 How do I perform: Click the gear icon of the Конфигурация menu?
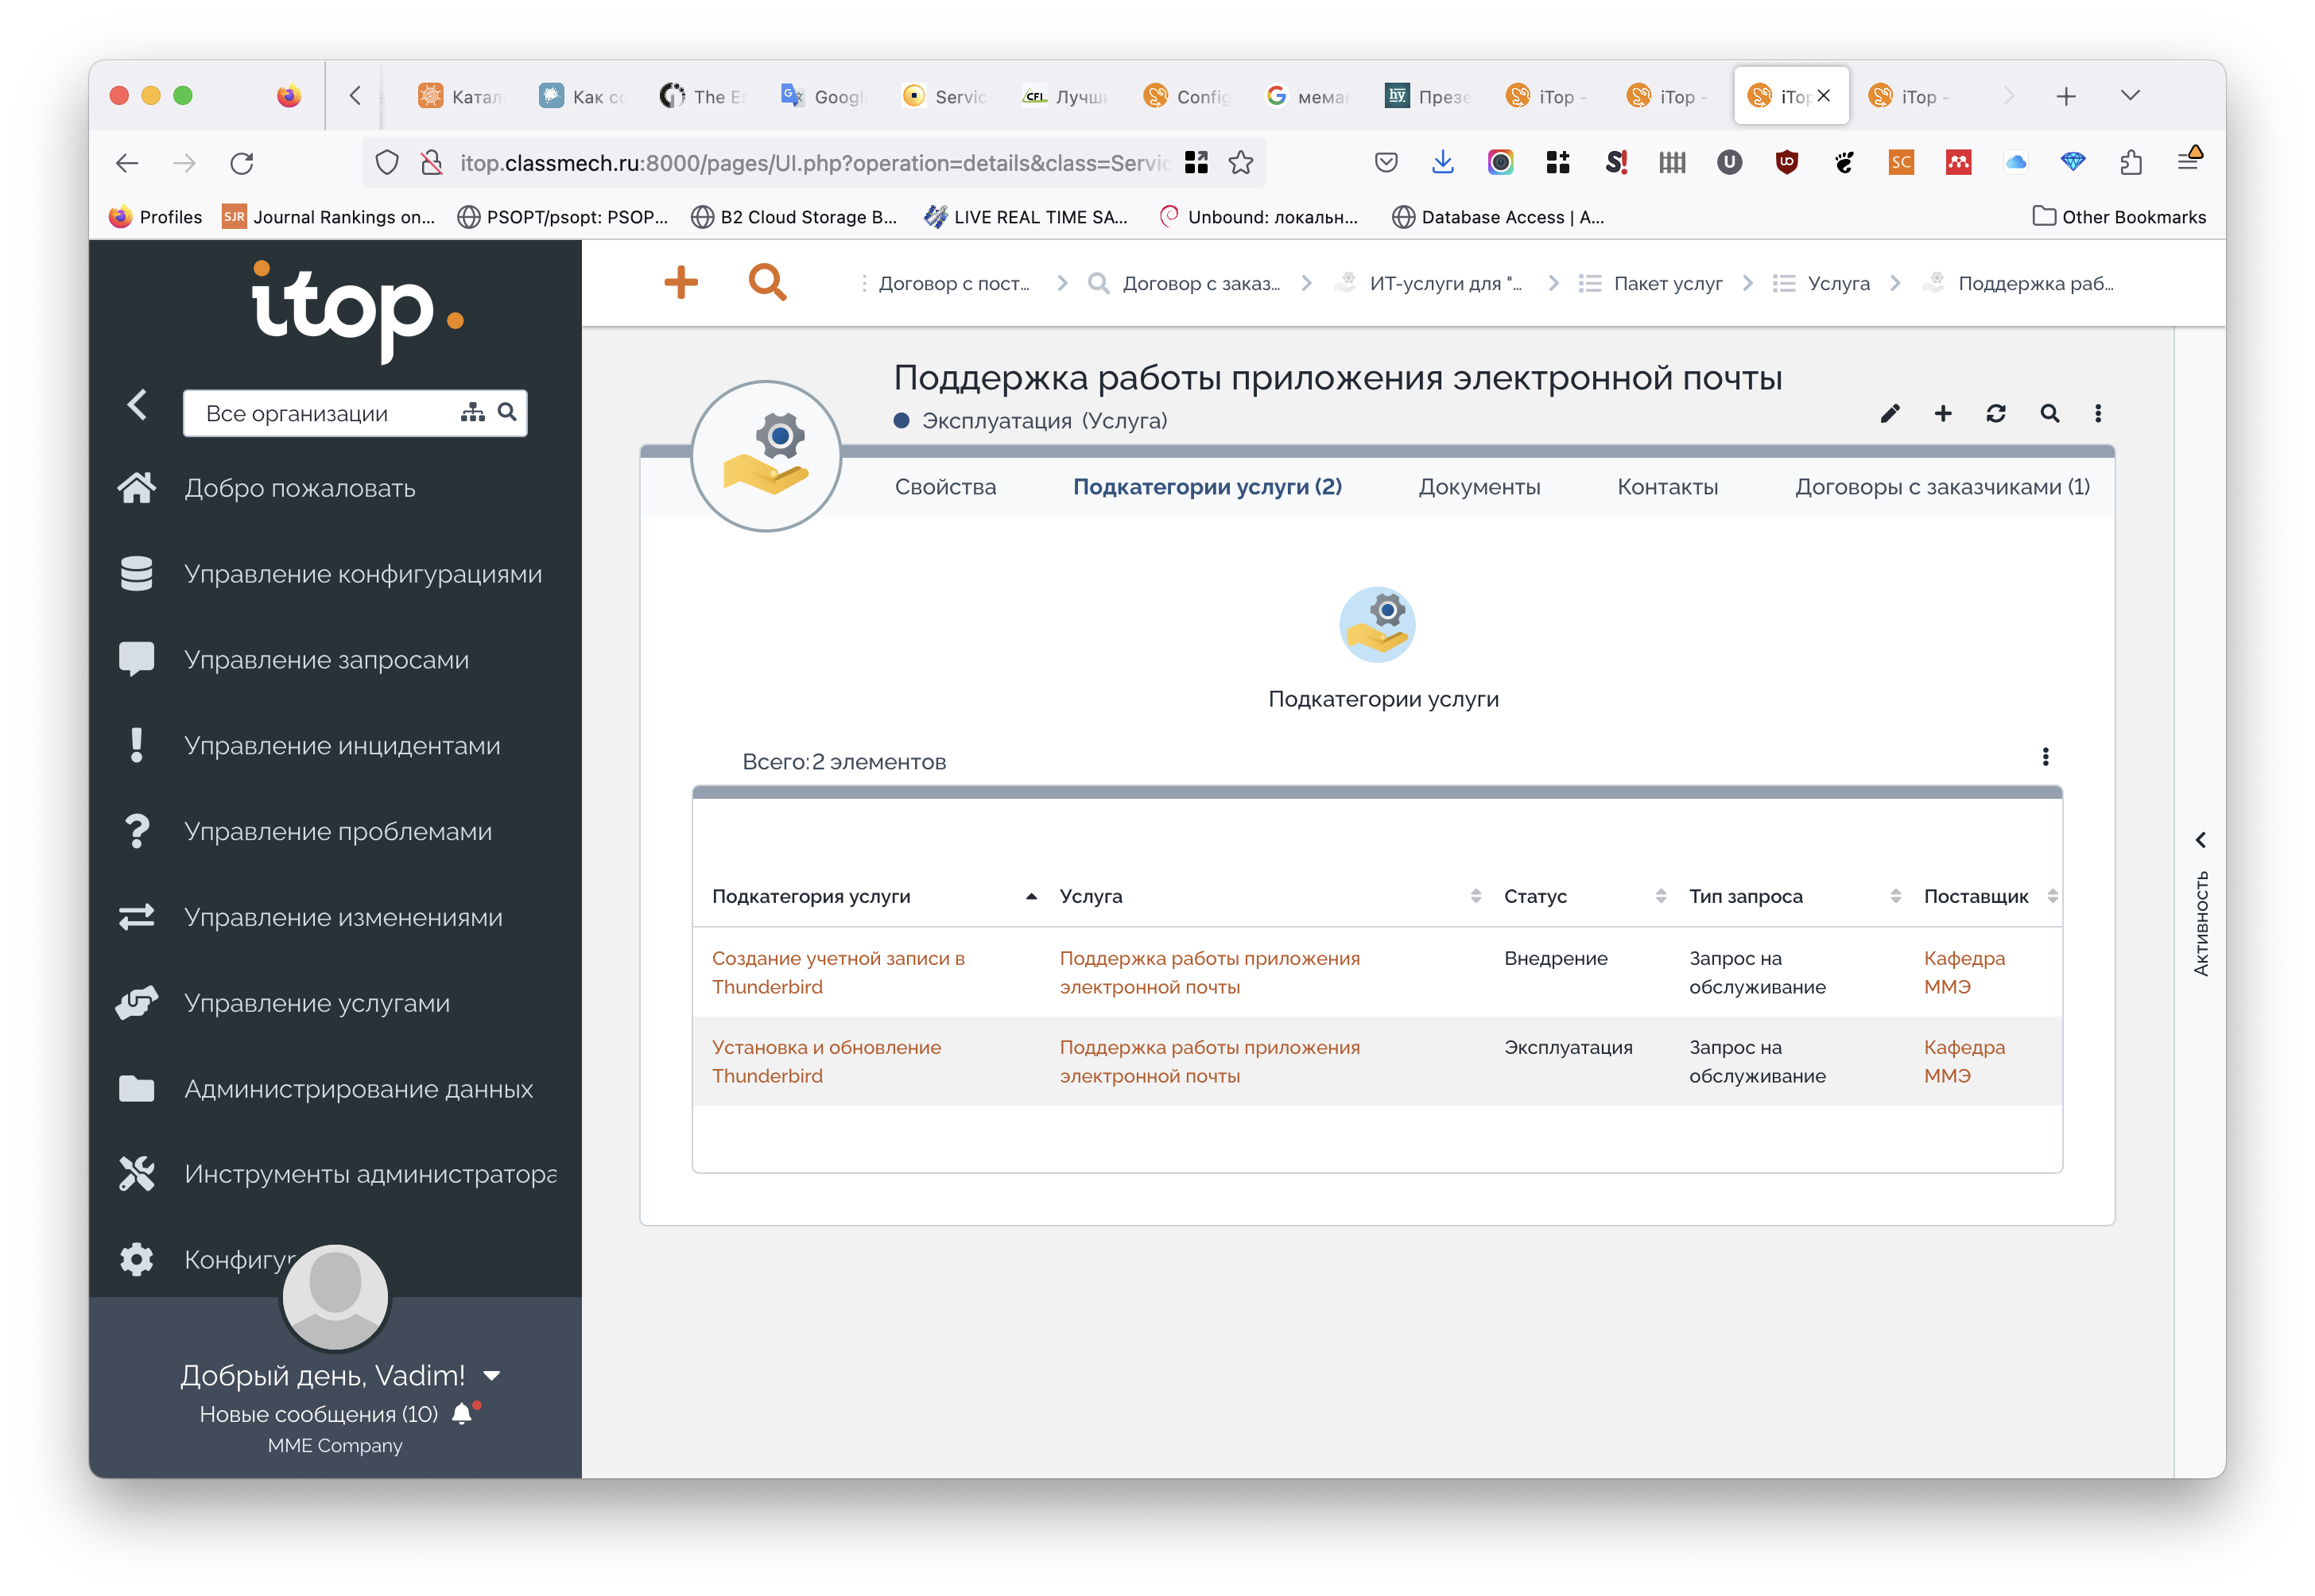[136, 1260]
